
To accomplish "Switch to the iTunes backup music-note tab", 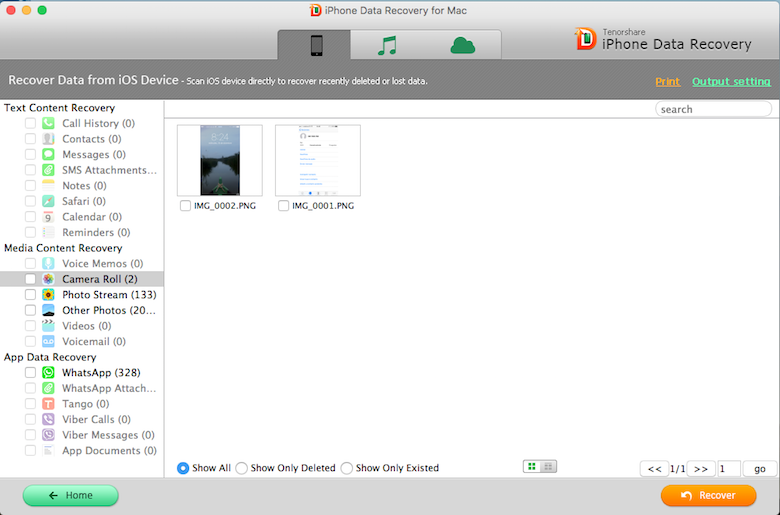I will point(388,45).
